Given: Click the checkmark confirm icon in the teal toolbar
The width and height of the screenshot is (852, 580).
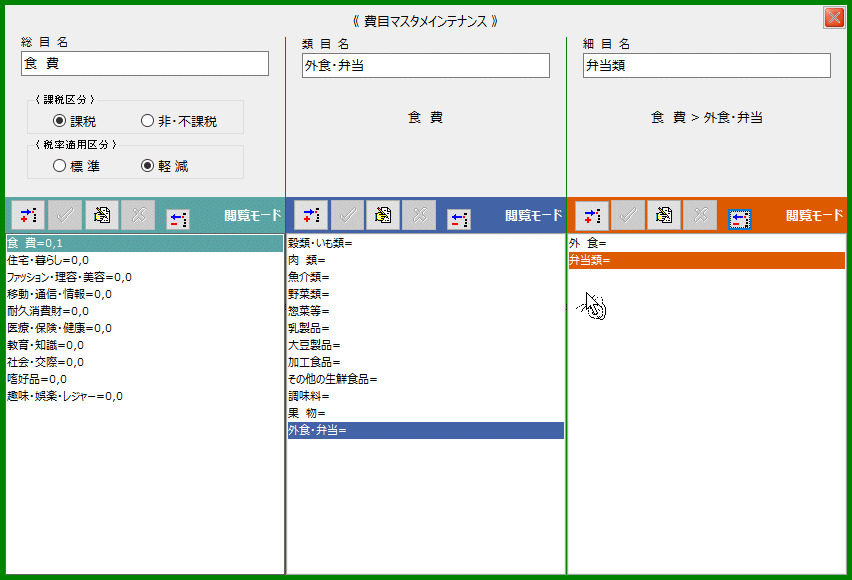Looking at the screenshot, I should pos(65,215).
